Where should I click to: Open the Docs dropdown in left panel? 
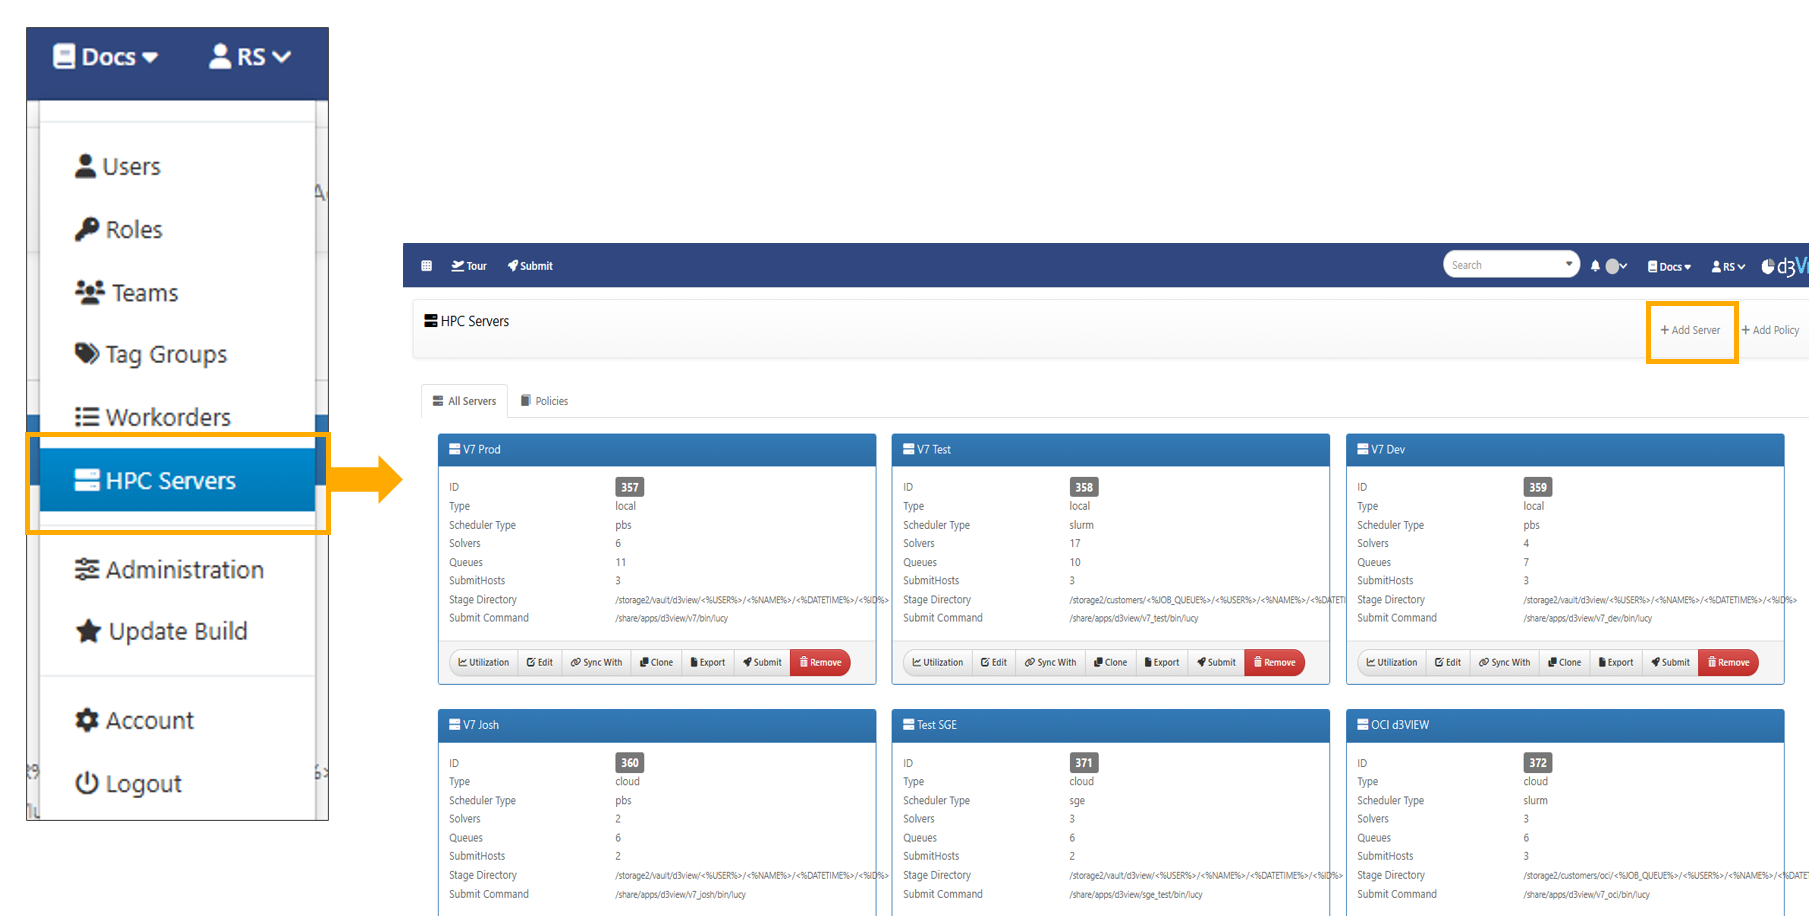106,57
